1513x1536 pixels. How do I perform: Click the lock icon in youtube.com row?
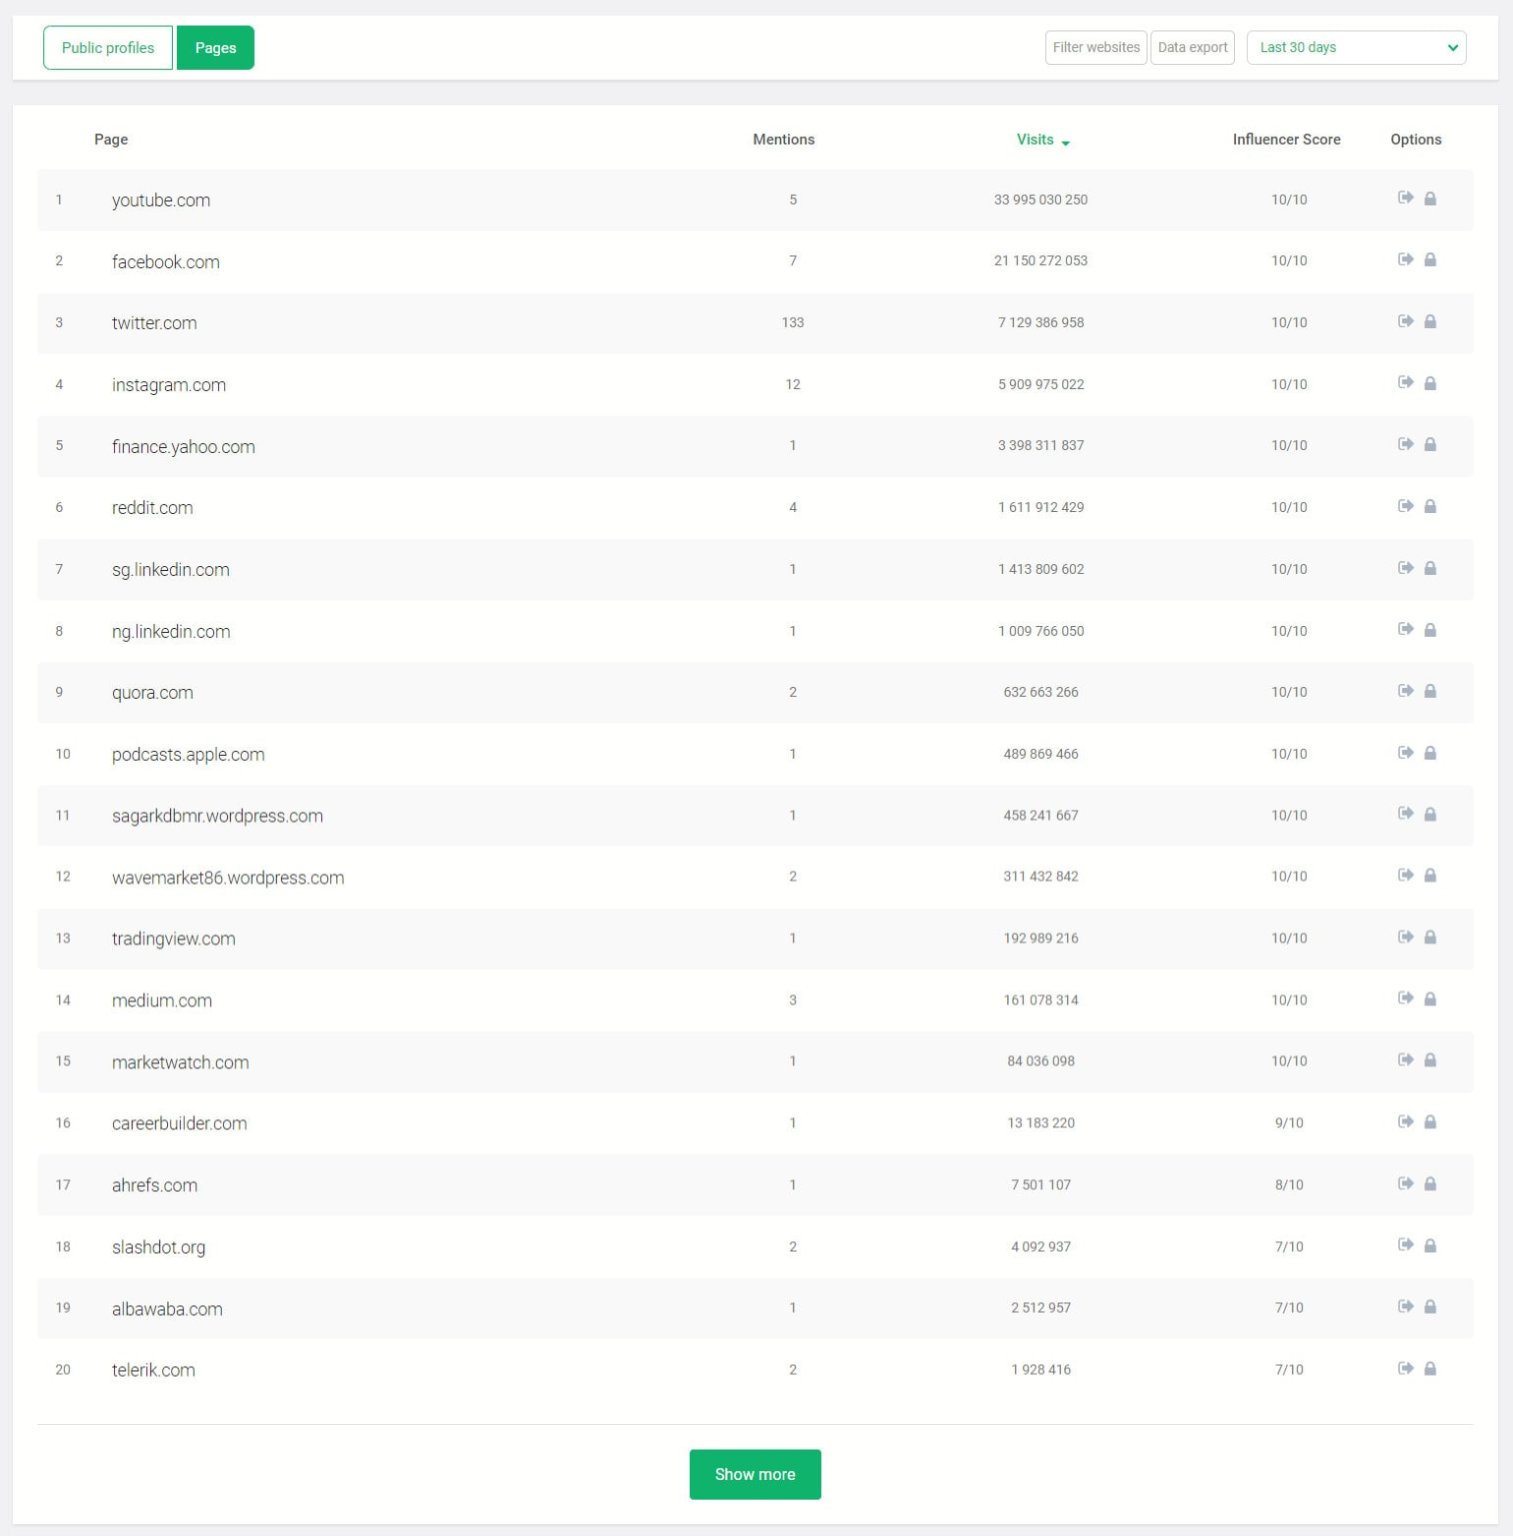pos(1430,199)
